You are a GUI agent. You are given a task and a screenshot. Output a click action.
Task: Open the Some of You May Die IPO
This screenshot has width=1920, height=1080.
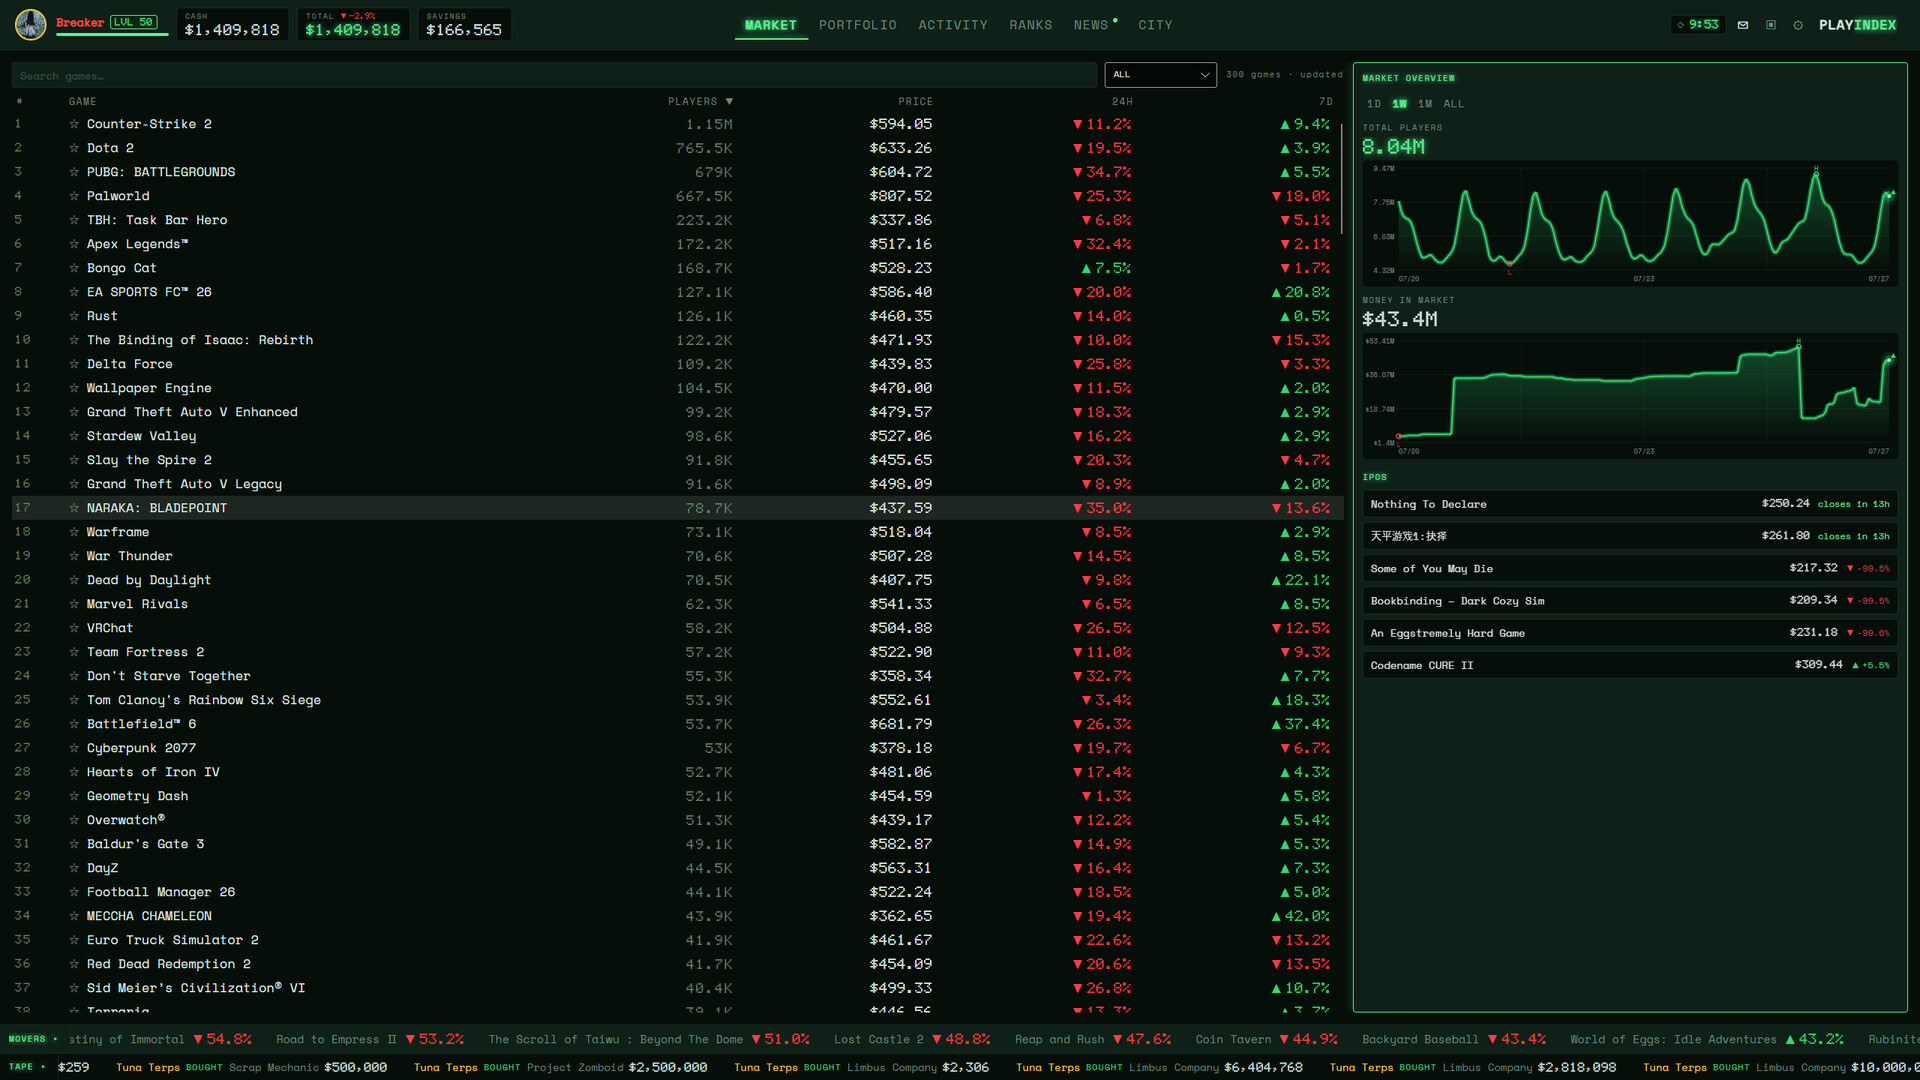1629,568
